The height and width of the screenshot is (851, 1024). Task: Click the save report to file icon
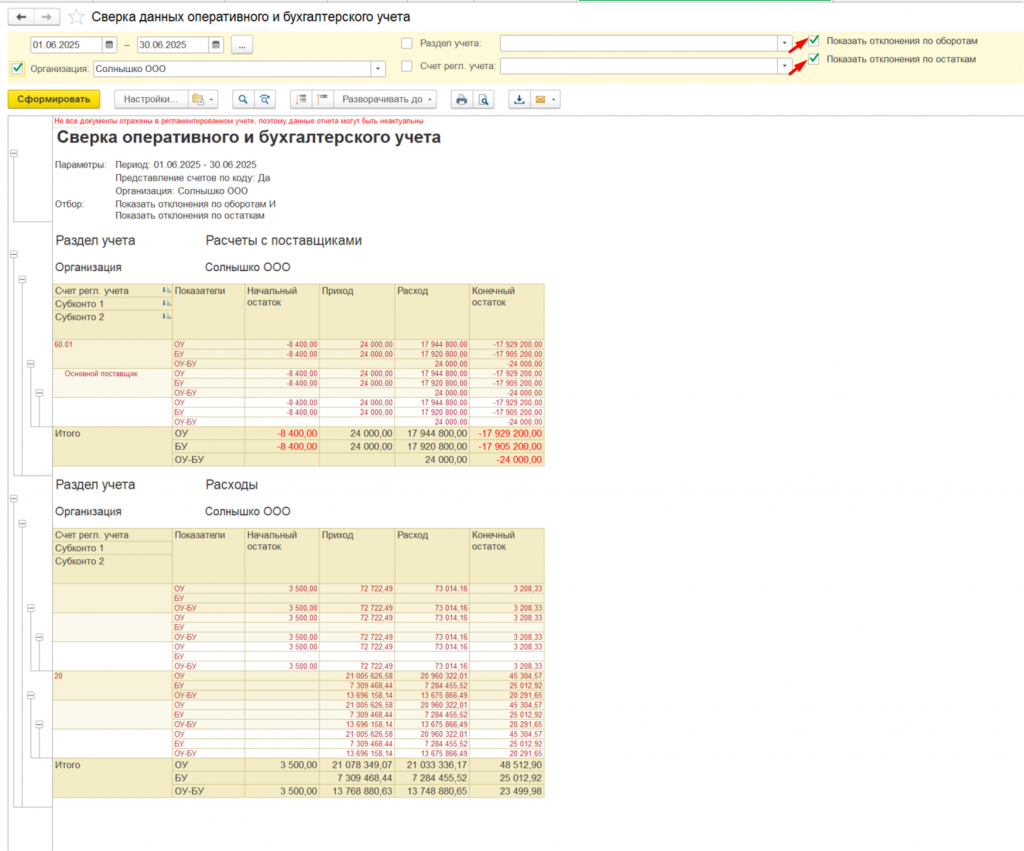click(x=519, y=99)
